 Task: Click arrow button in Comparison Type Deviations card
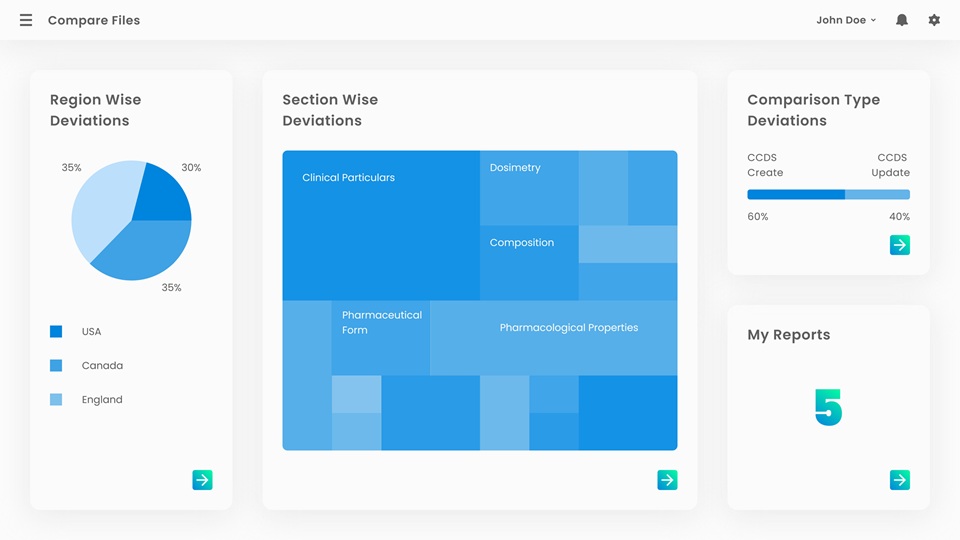point(900,245)
